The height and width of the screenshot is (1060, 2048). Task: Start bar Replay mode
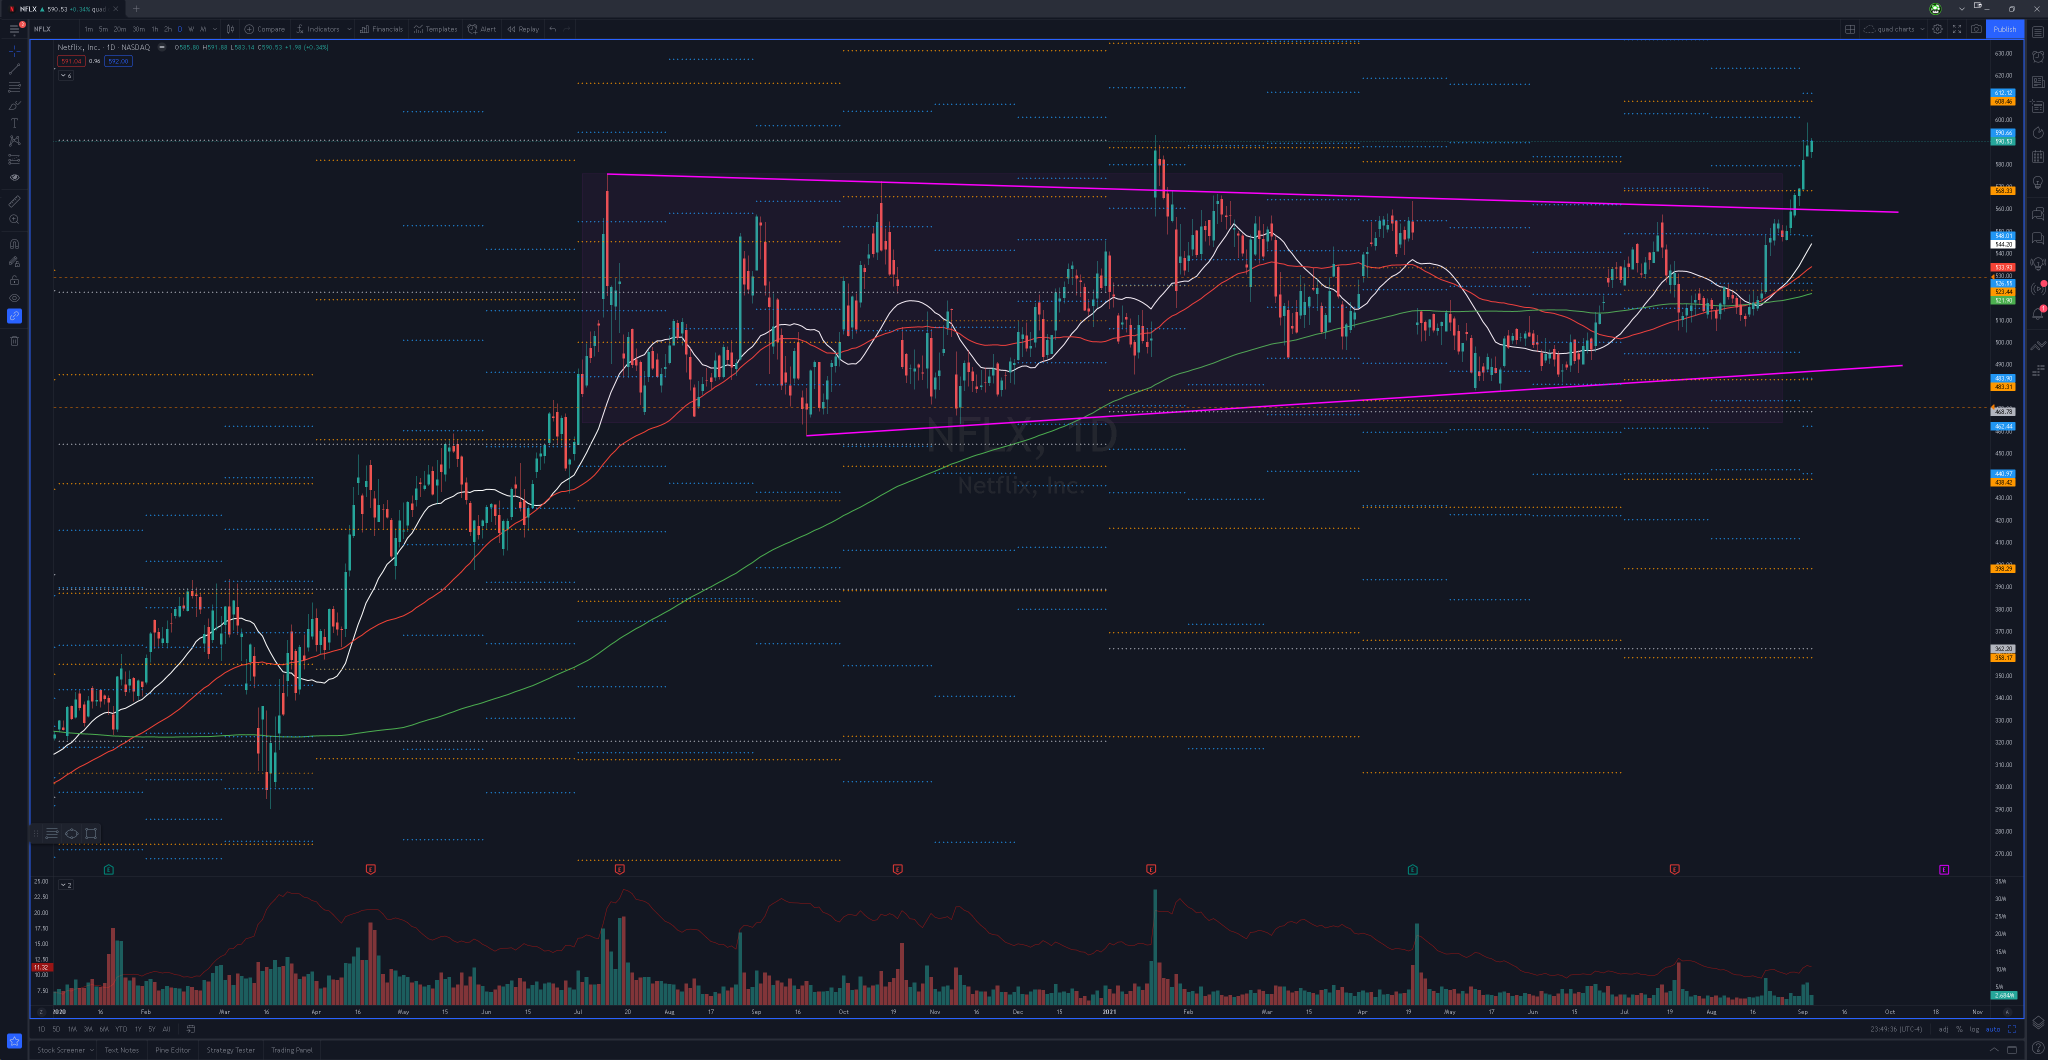pos(523,29)
